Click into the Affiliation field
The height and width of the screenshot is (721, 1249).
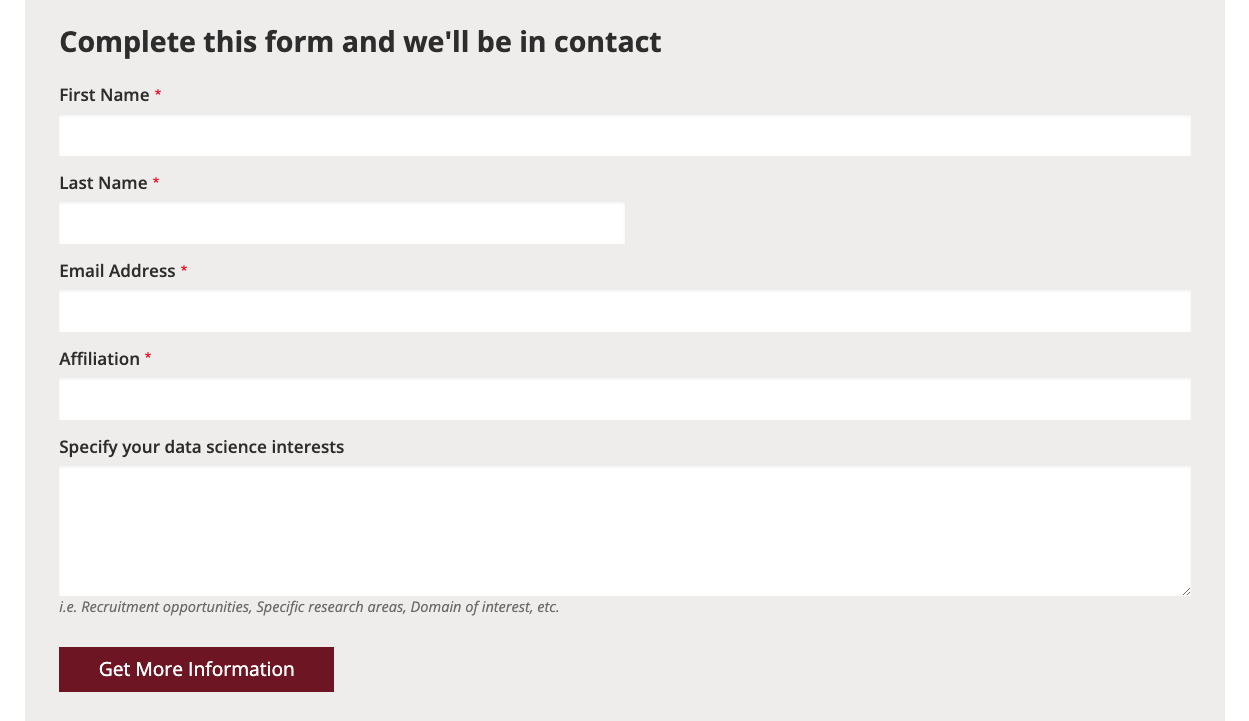pos(624,400)
